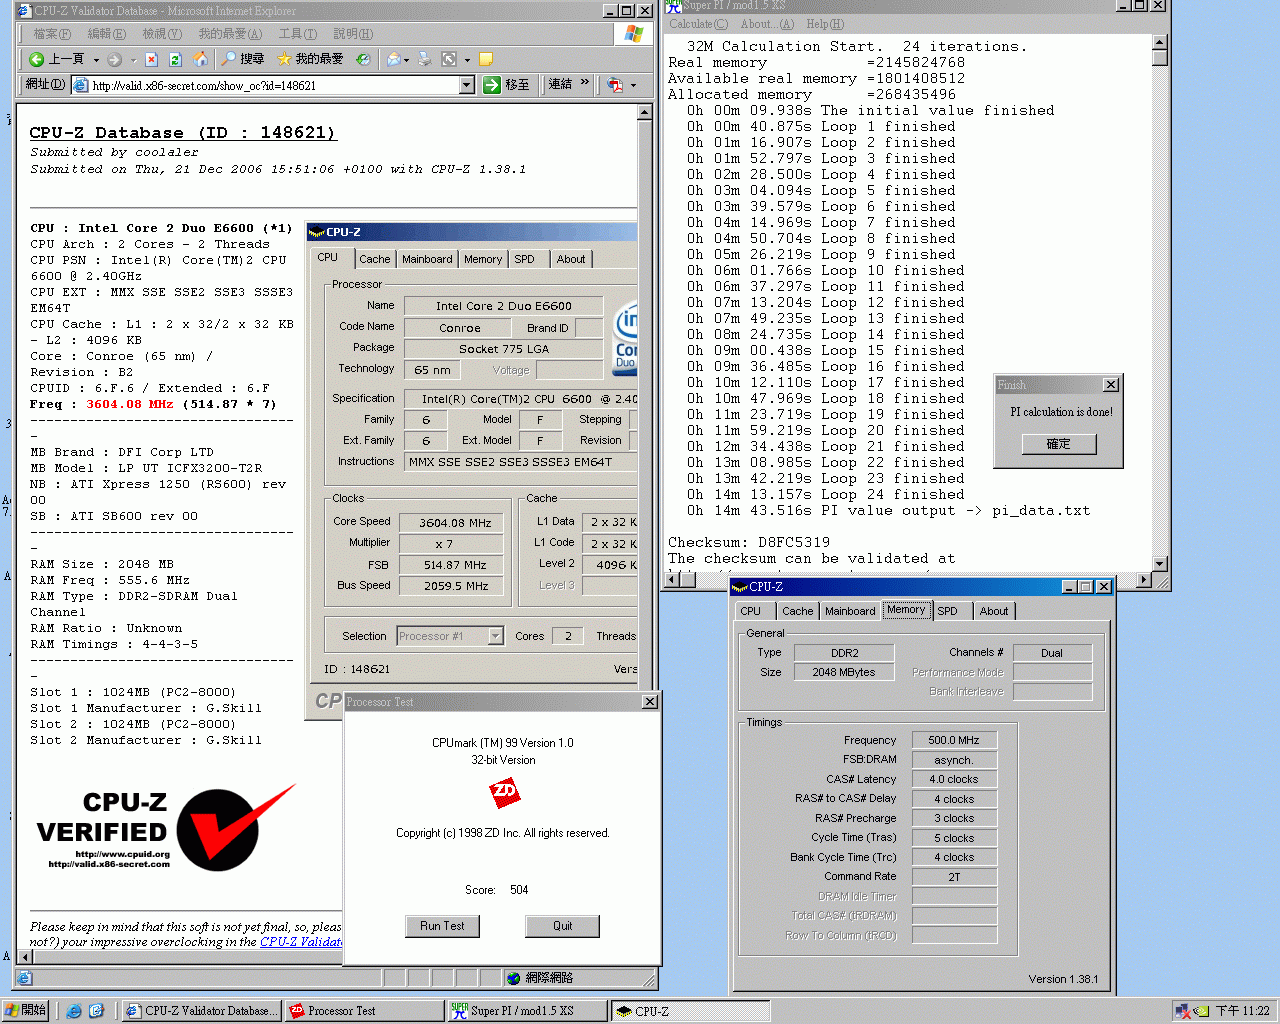1280x1024 pixels.
Task: Open the Favorites (我的最愛) menu in IE
Action: coord(230,33)
